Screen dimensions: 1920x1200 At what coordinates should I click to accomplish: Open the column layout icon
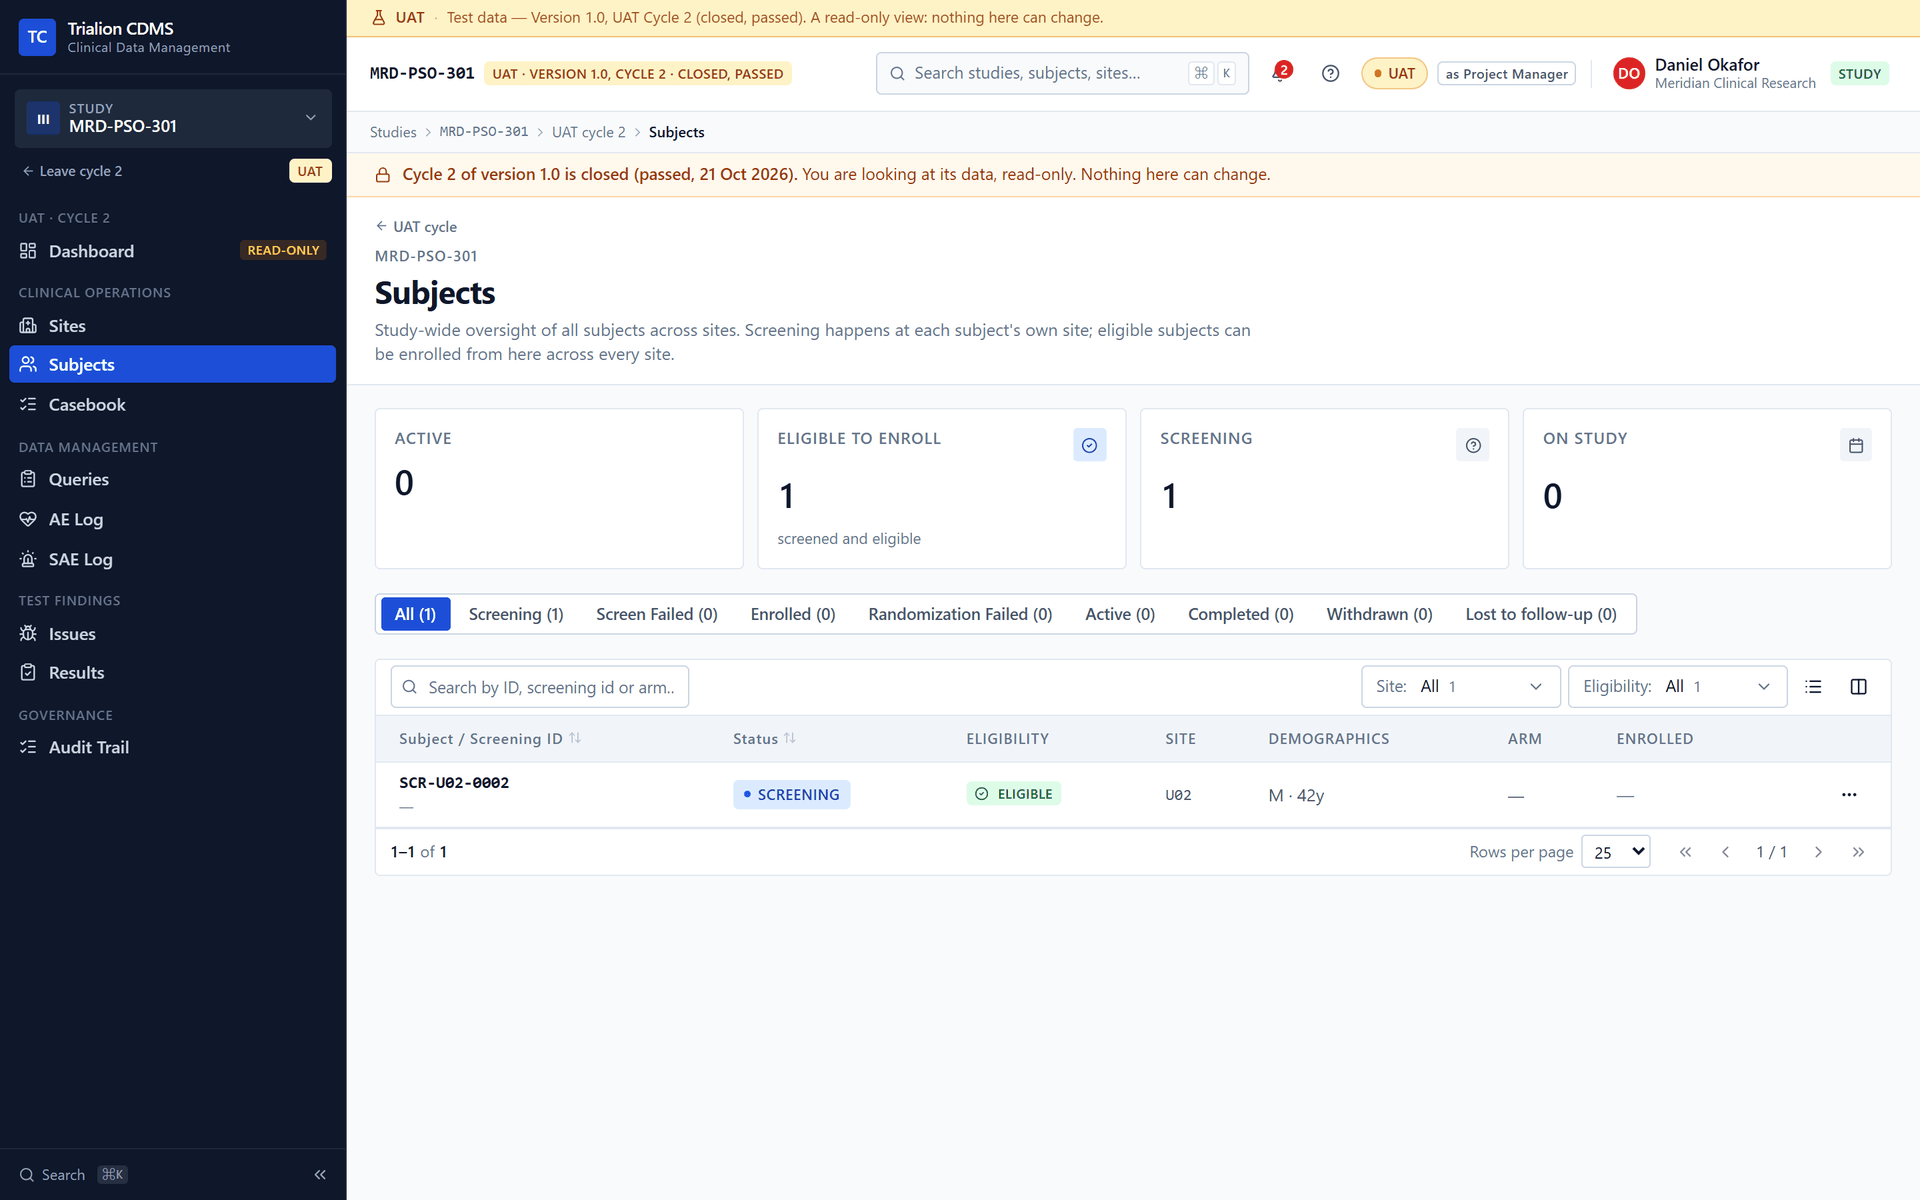point(1858,687)
